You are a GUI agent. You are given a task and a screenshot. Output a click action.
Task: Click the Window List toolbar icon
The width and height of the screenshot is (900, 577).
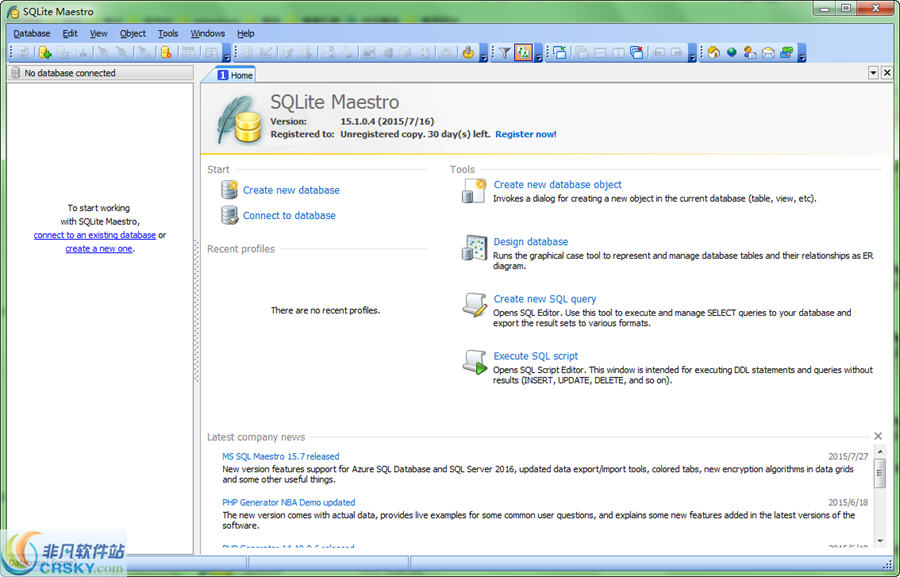[x=561, y=53]
